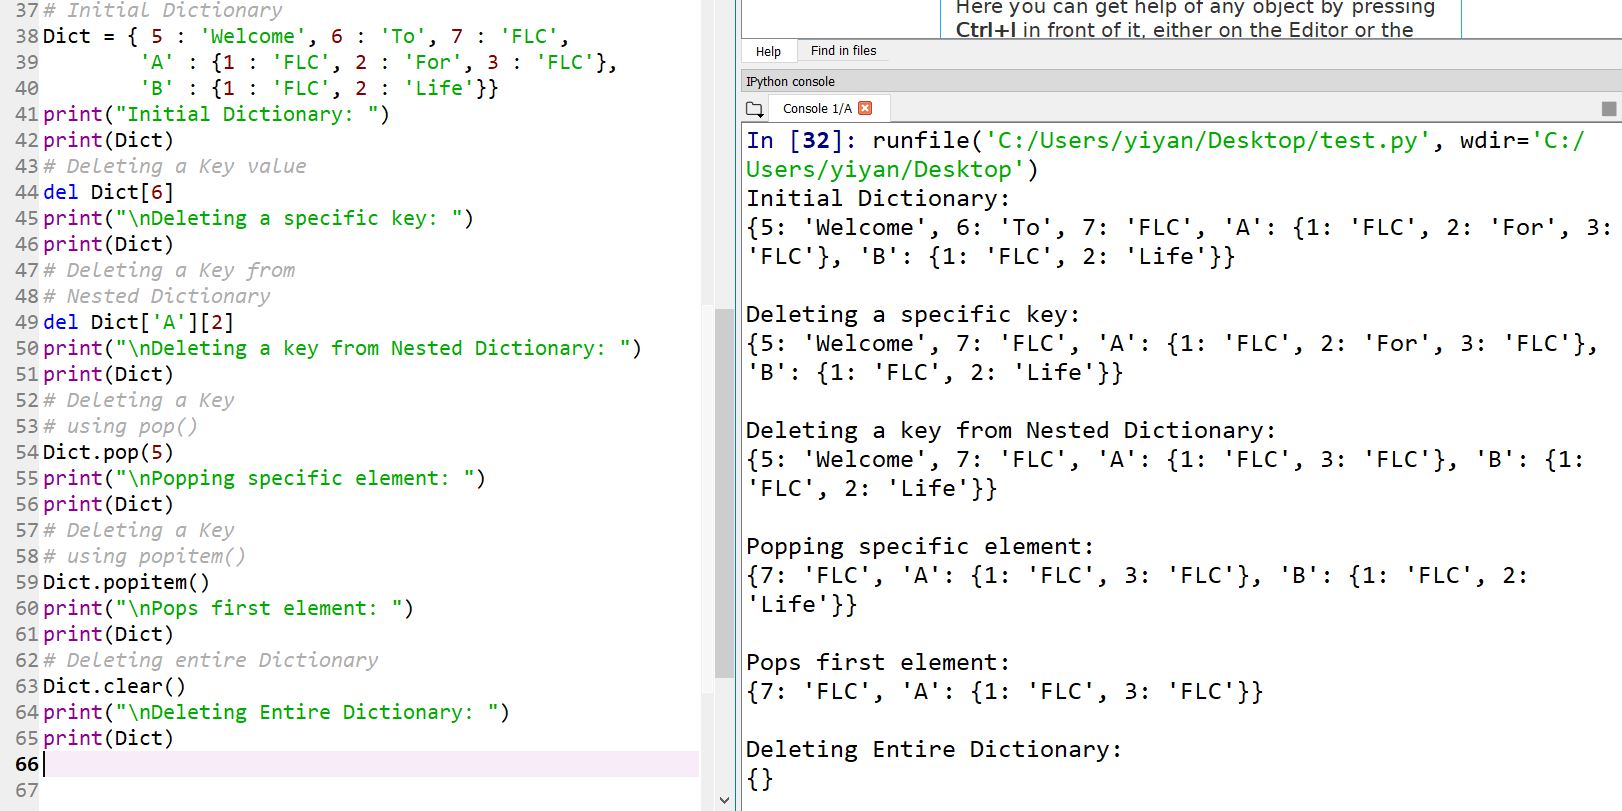Click the Help pane text about Ctrl+I

point(1195,19)
